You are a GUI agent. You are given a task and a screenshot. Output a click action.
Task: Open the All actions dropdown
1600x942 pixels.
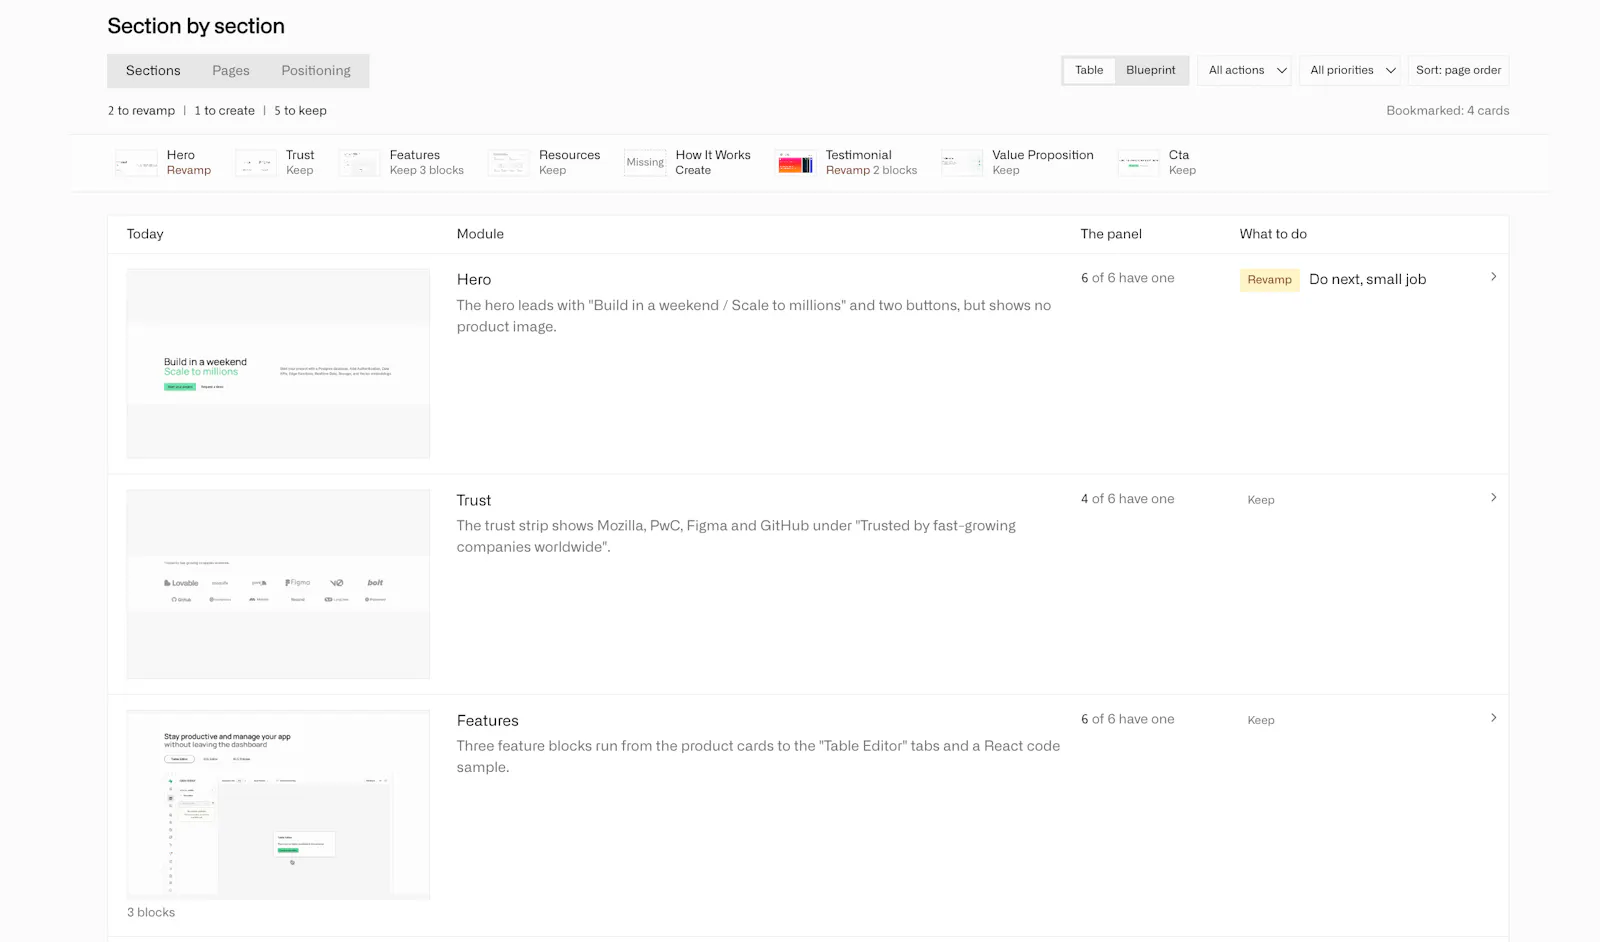click(1245, 70)
